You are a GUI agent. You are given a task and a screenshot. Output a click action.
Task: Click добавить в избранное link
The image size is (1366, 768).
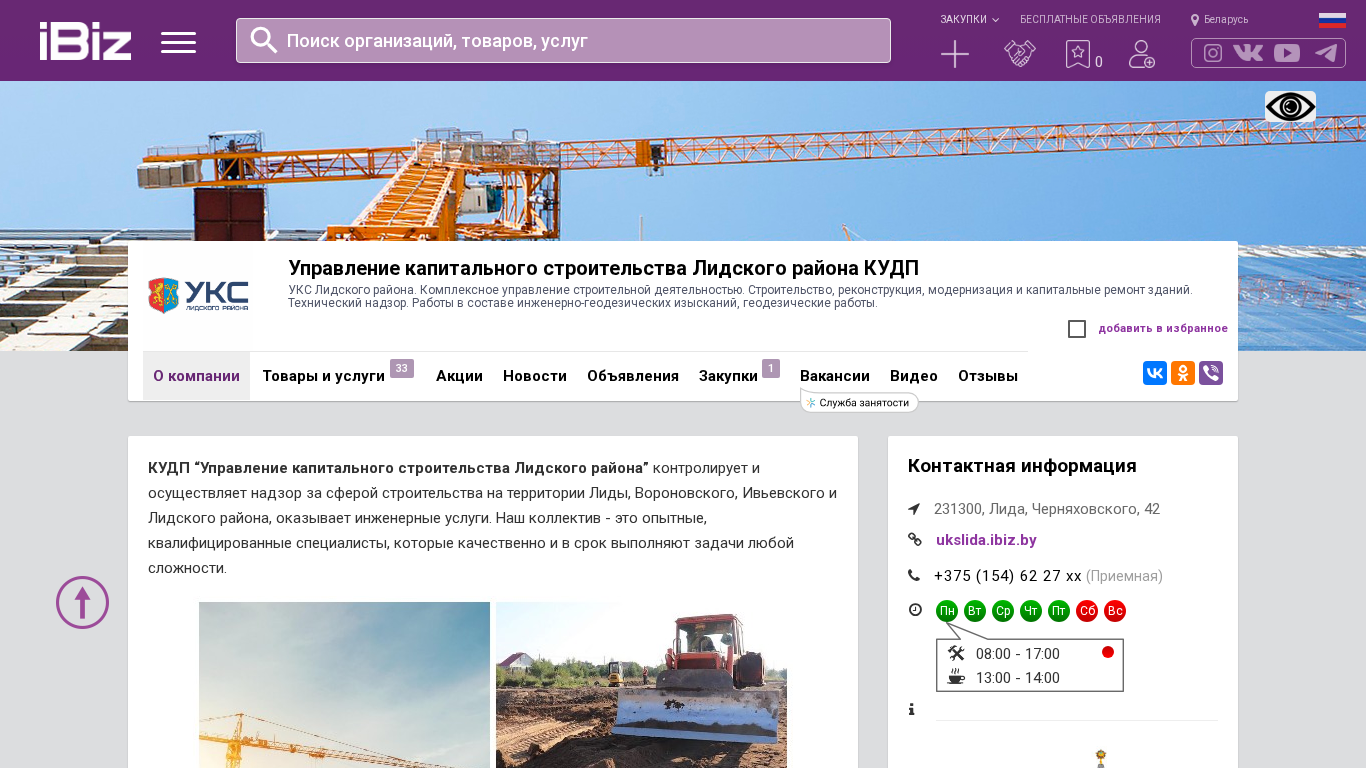pos(1163,328)
